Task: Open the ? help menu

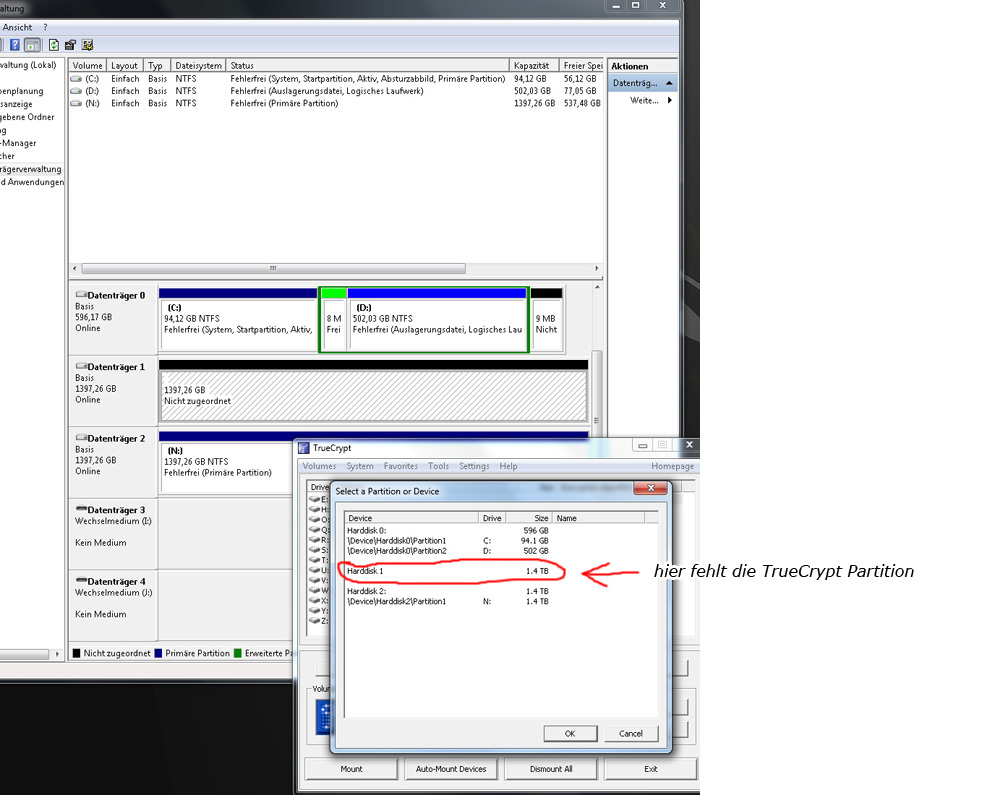Action: point(45,27)
